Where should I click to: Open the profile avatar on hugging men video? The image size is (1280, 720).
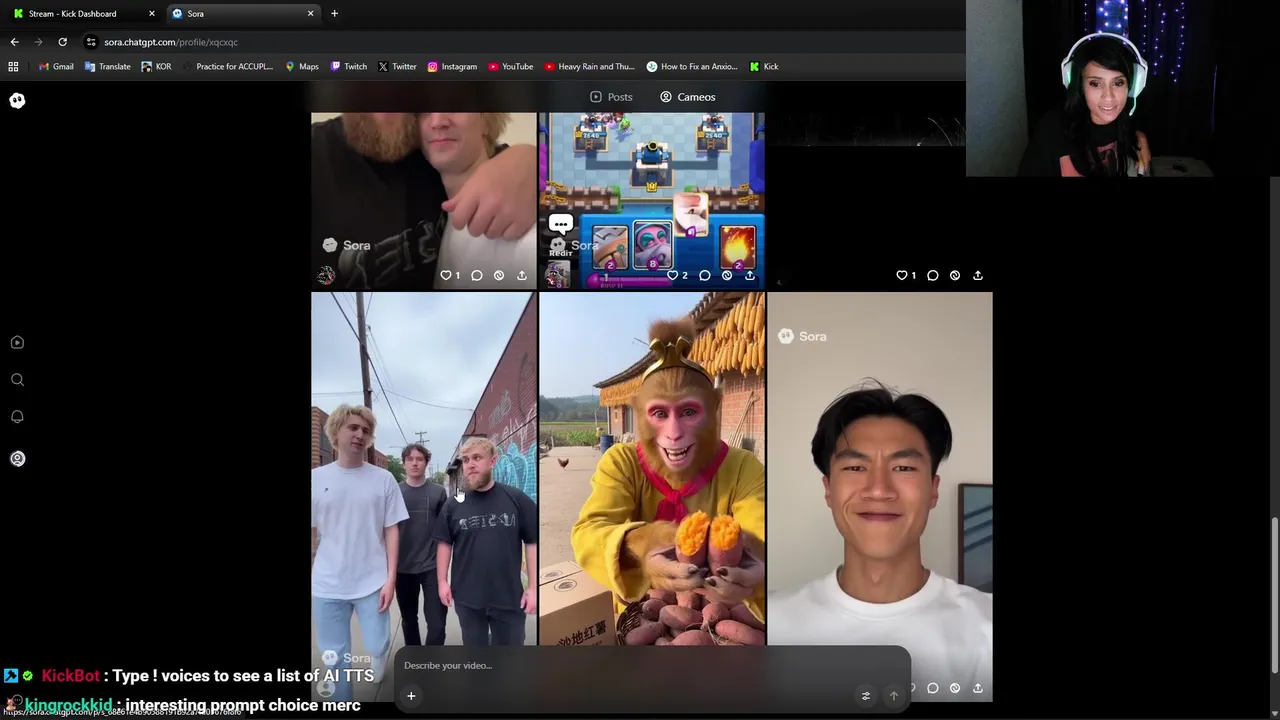(x=326, y=275)
